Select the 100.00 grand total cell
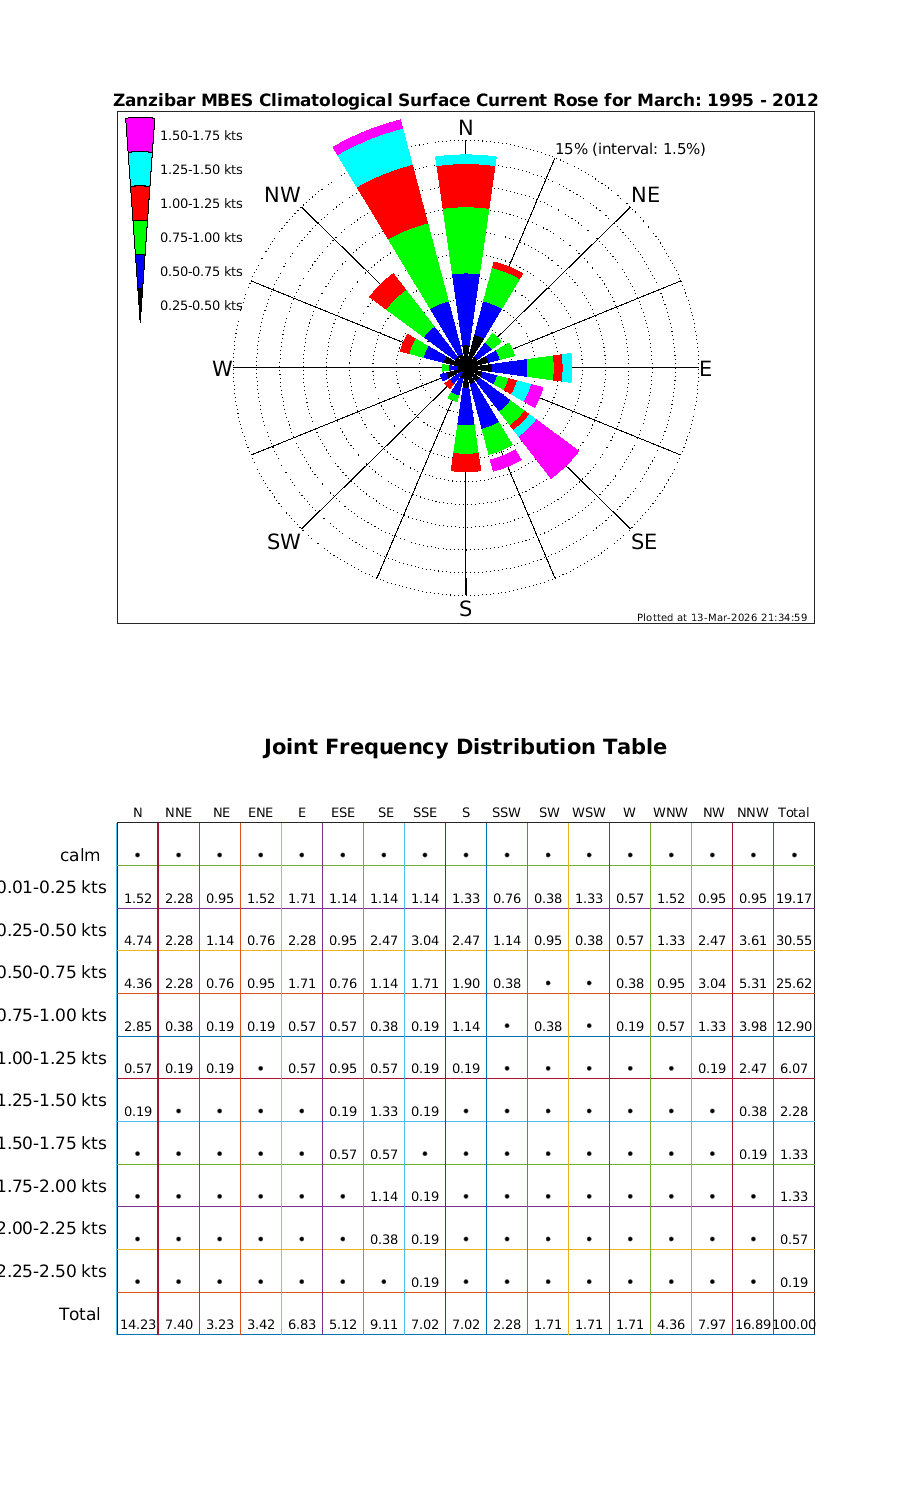This screenshot has width=900, height=1500. coord(793,1324)
